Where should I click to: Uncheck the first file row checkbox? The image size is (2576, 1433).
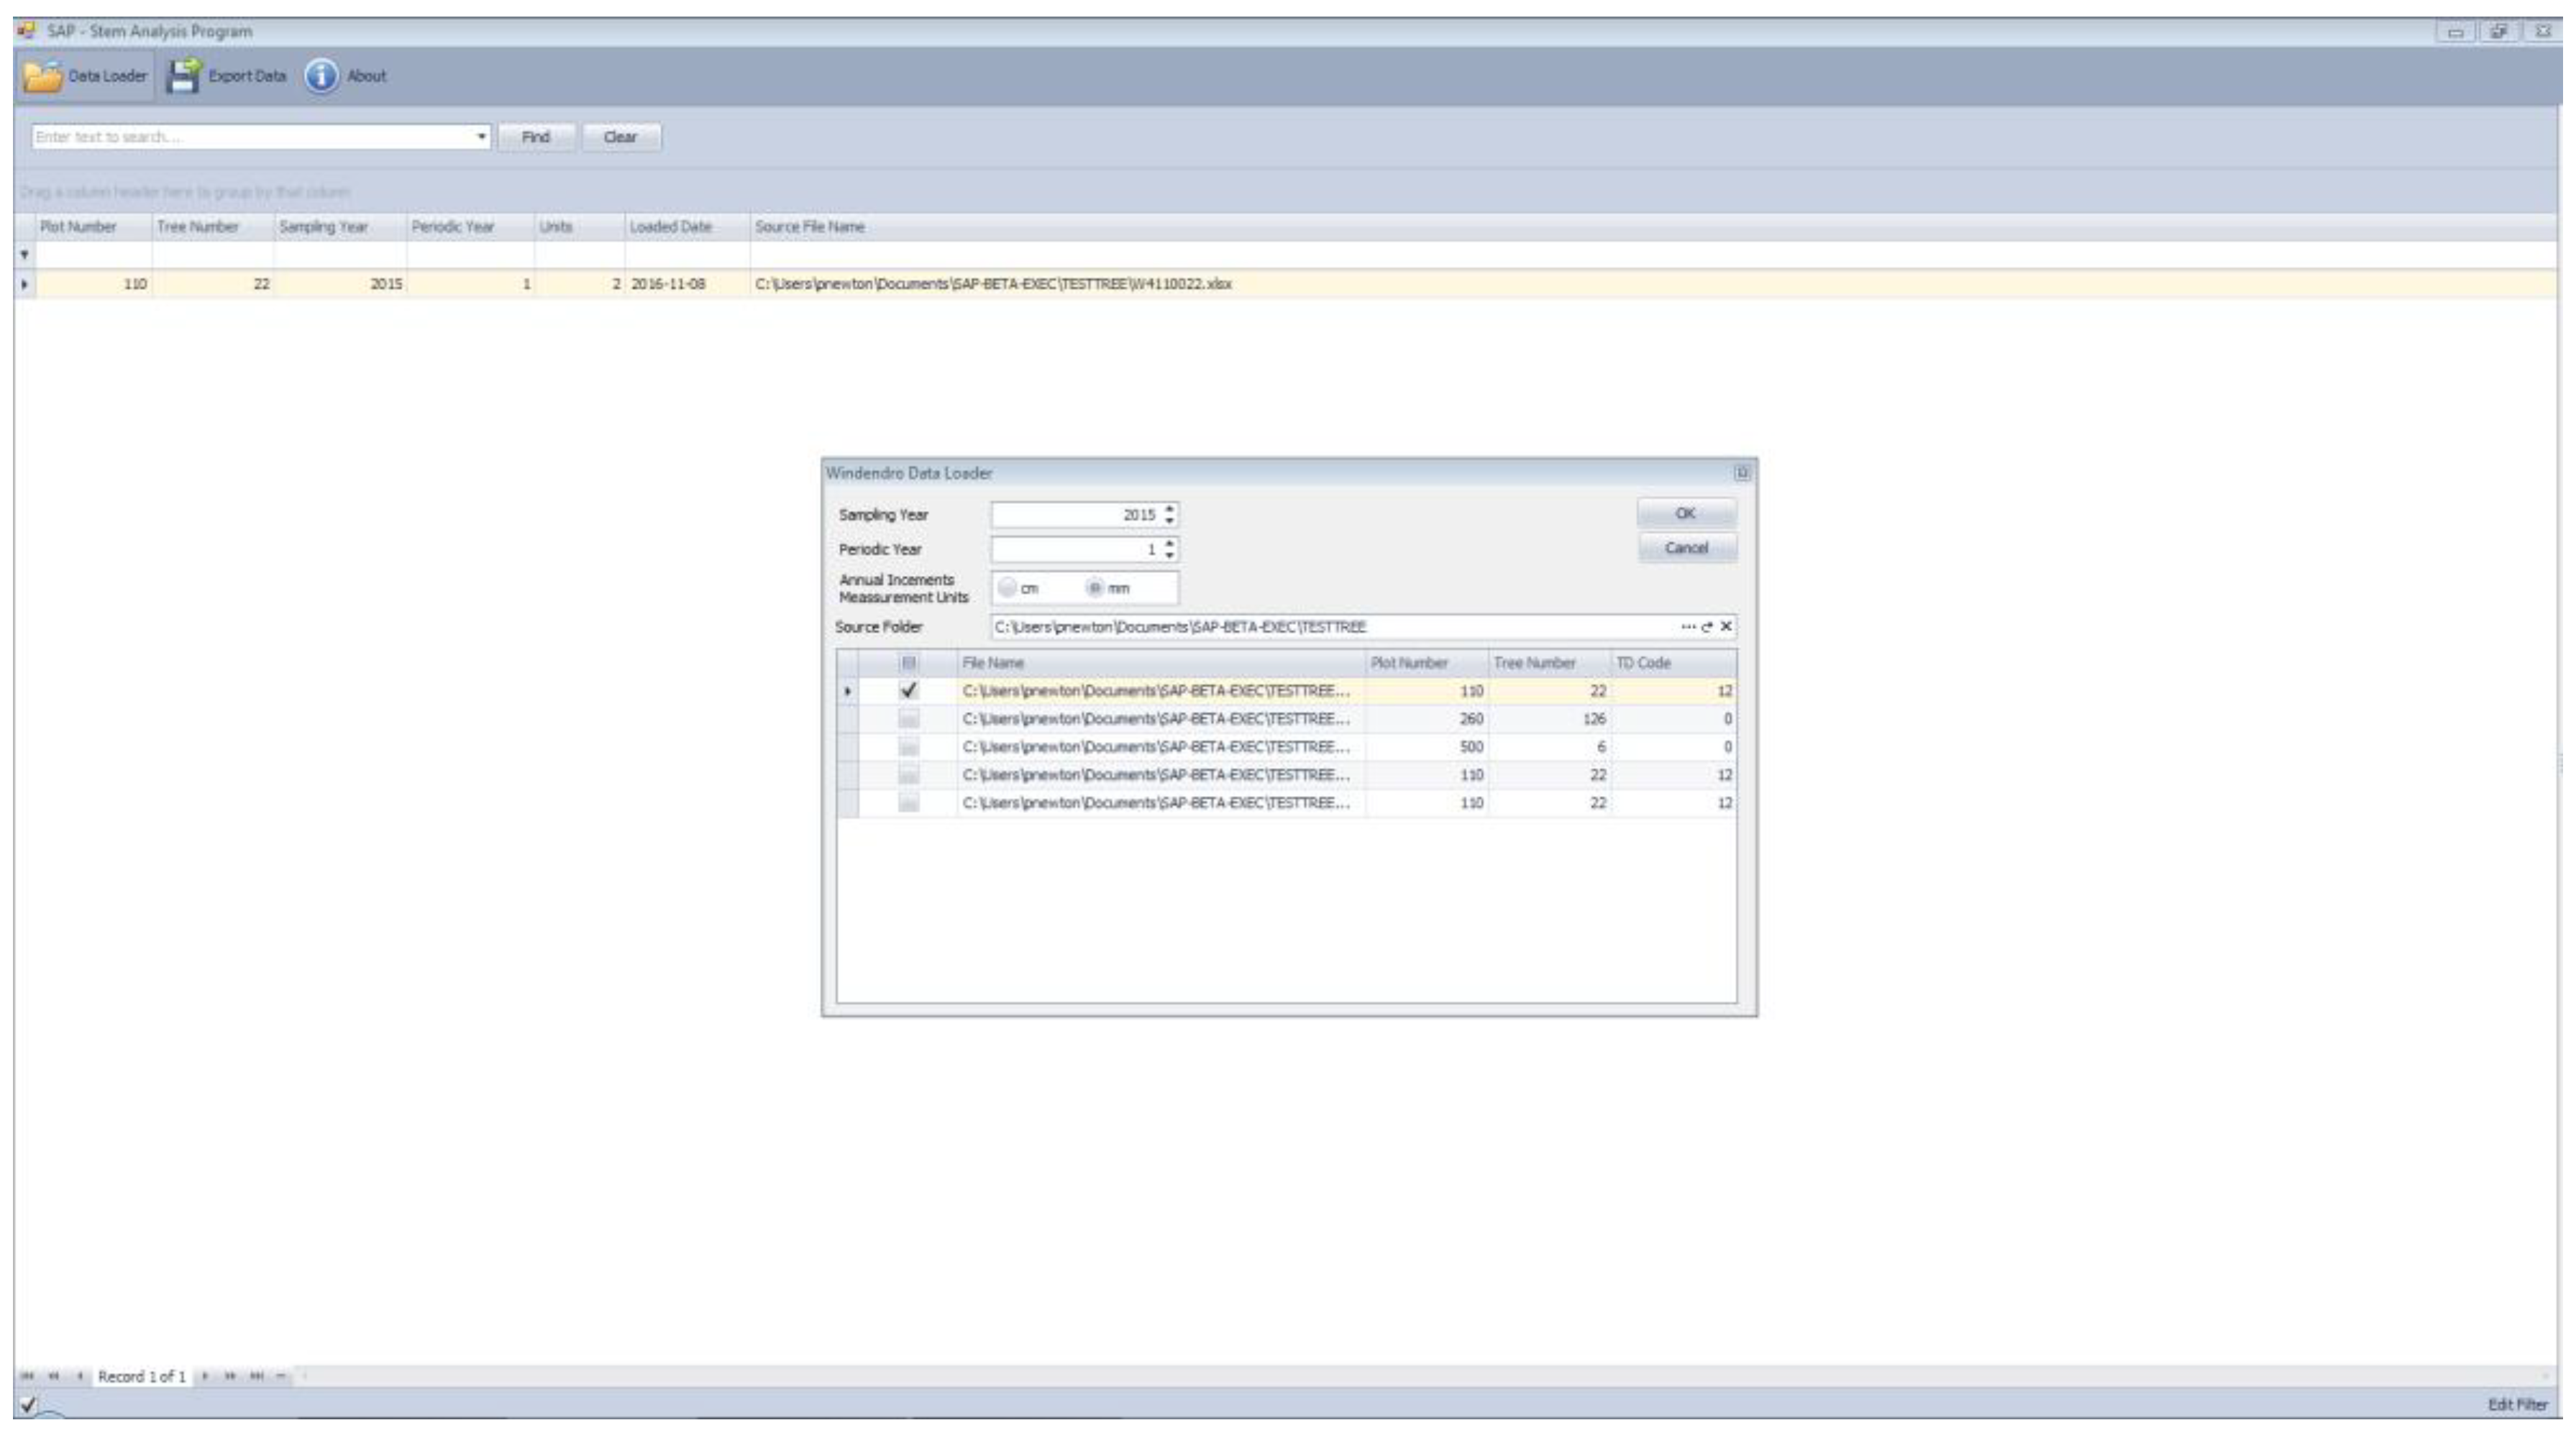(x=908, y=691)
